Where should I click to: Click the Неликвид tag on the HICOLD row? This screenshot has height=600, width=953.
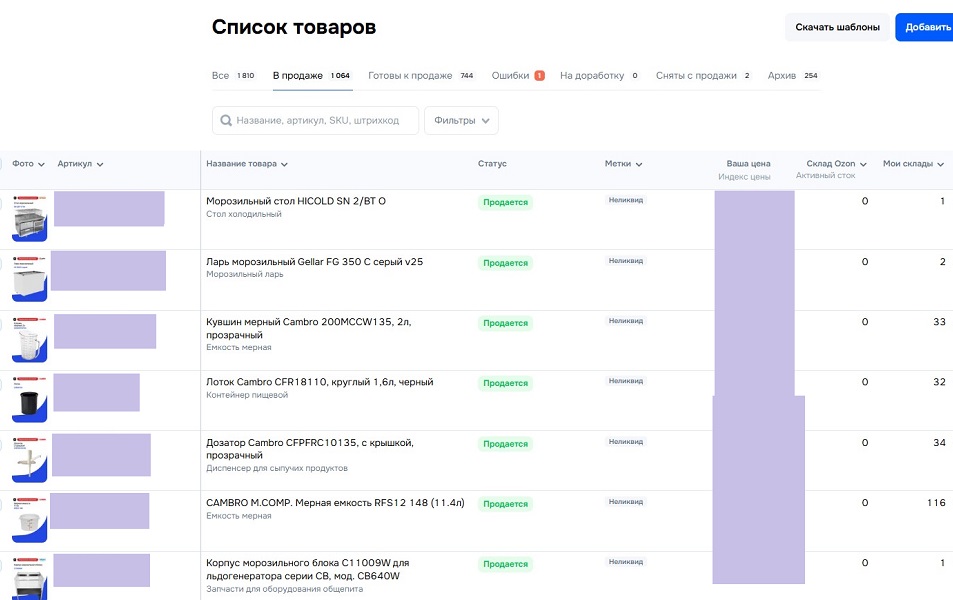coord(626,200)
